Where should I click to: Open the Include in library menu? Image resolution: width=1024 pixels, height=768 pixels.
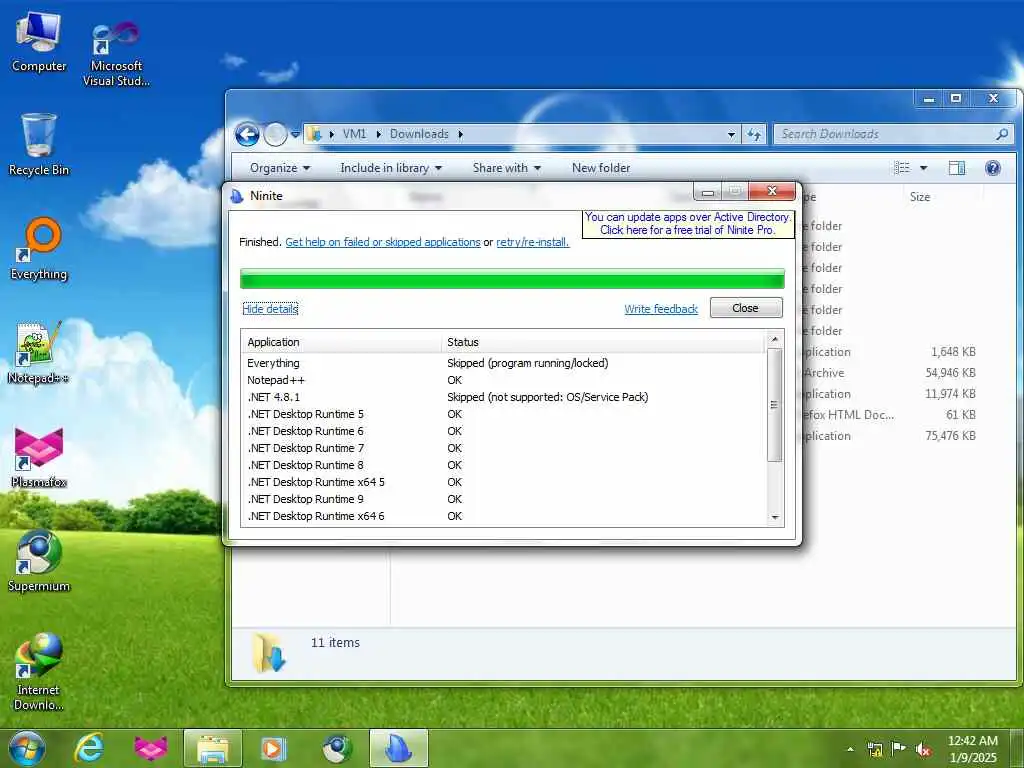(391, 168)
